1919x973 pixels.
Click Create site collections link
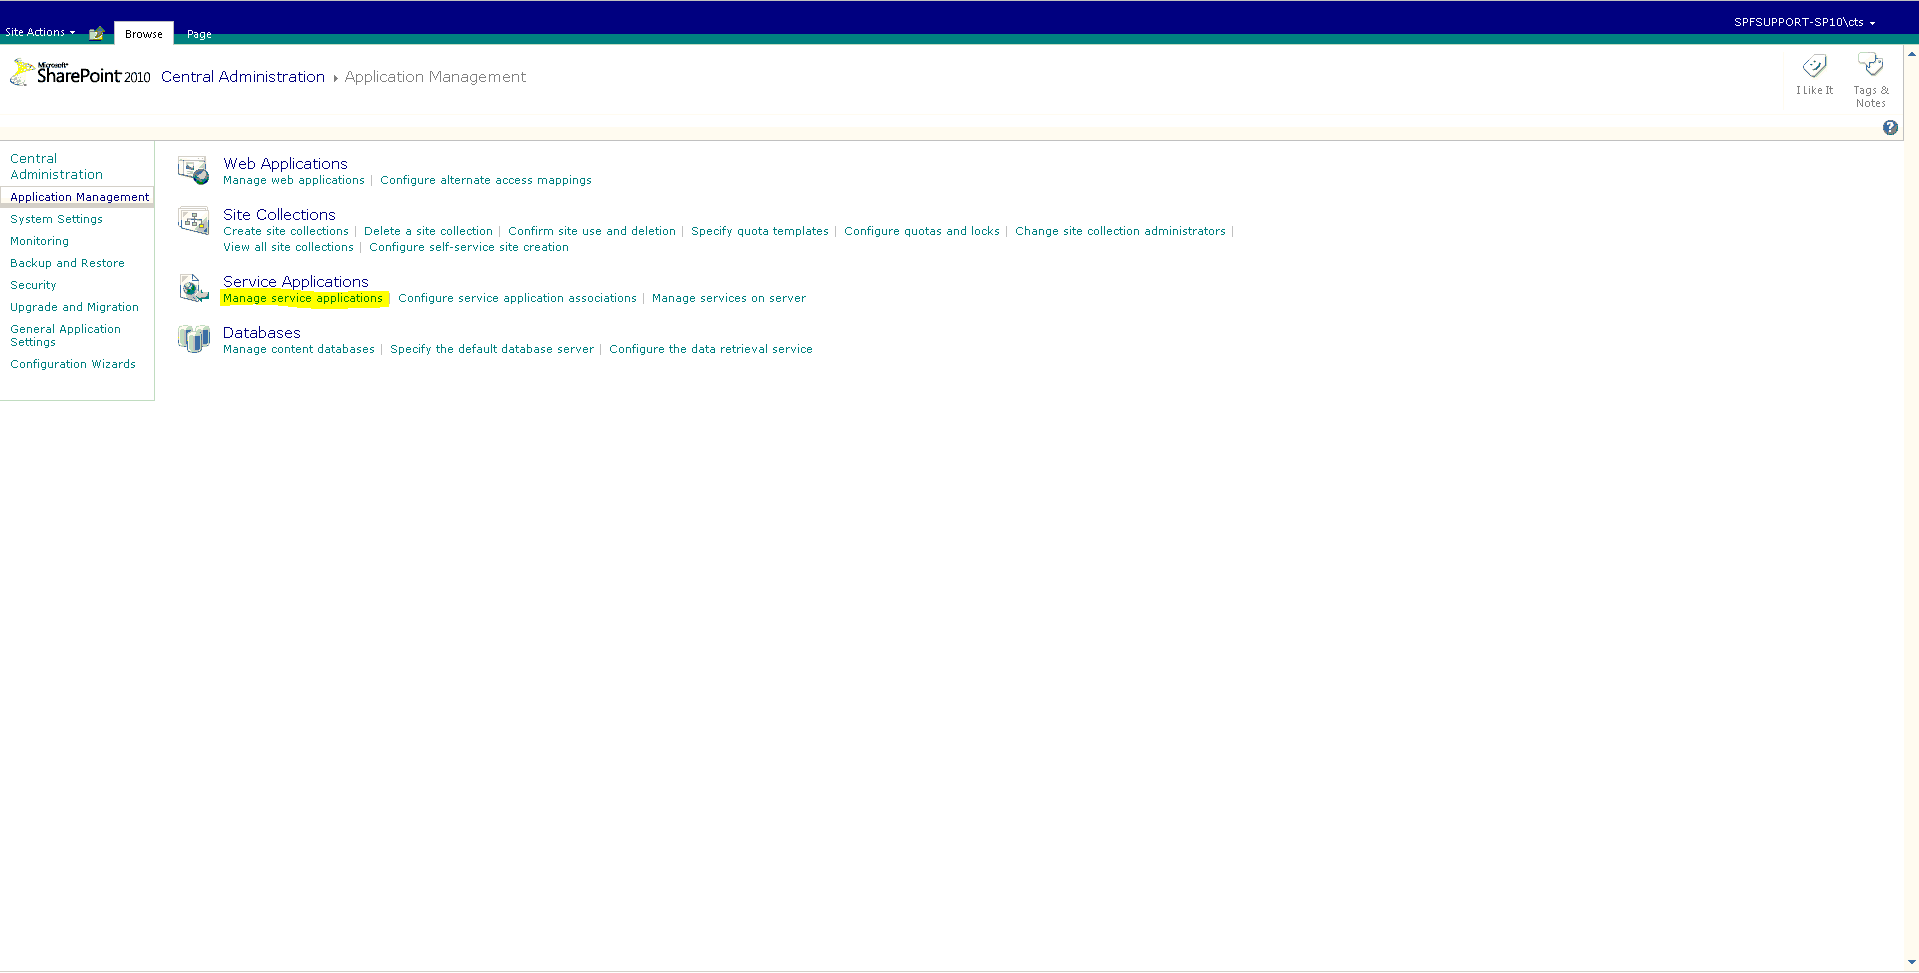pyautogui.click(x=286, y=231)
